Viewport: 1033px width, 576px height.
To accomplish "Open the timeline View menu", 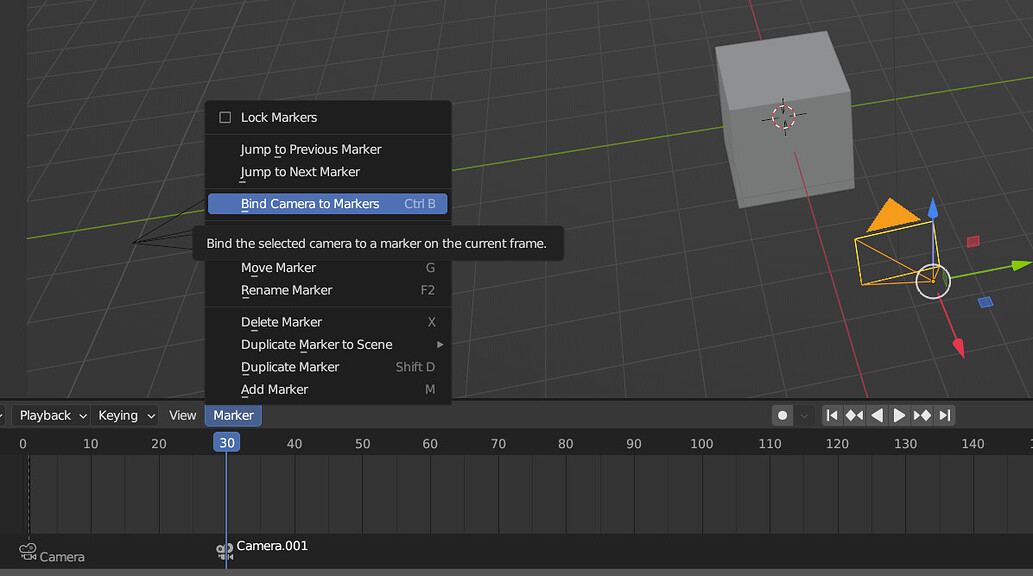I will click(x=182, y=415).
